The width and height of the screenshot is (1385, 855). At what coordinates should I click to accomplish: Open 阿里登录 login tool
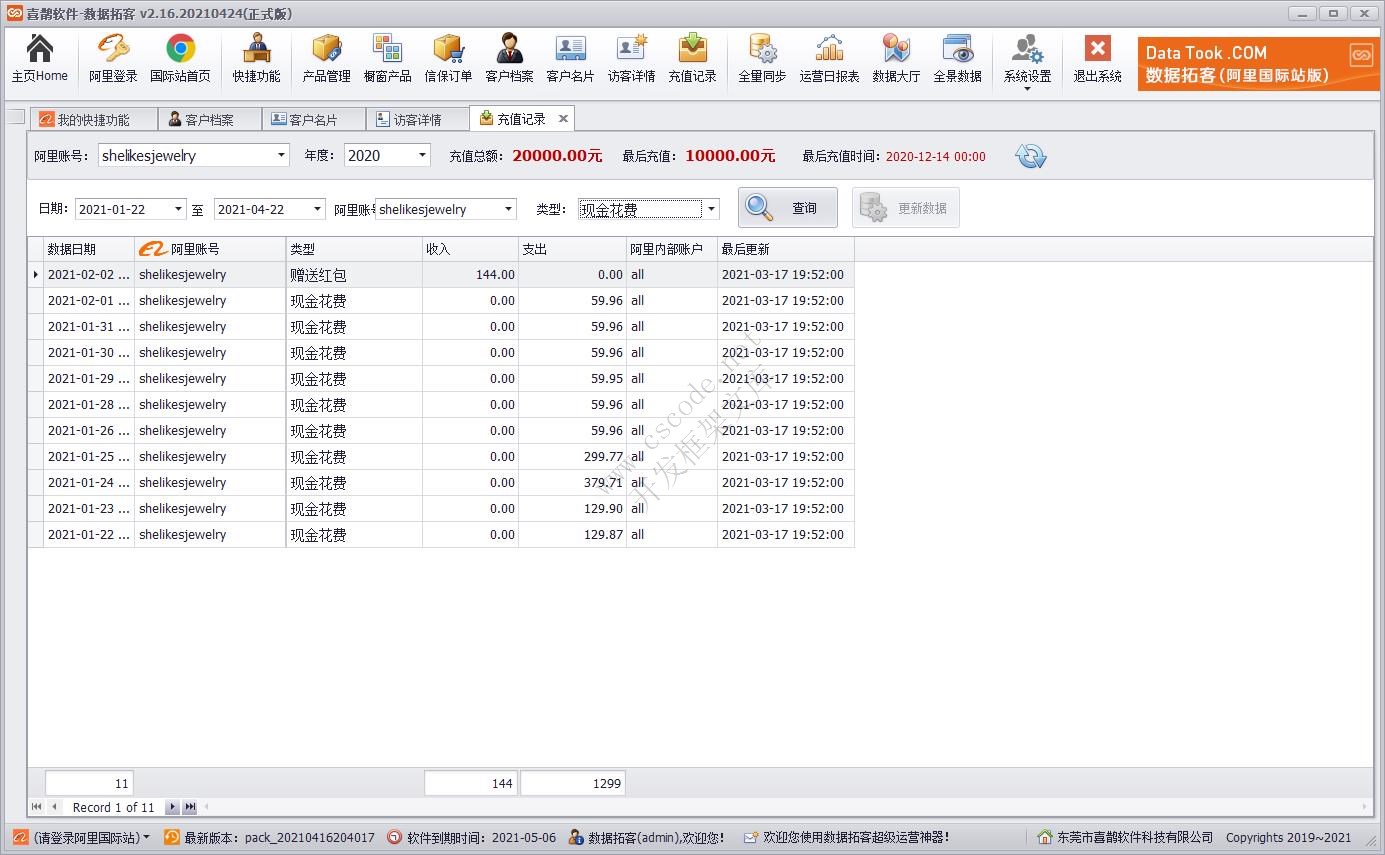click(113, 59)
